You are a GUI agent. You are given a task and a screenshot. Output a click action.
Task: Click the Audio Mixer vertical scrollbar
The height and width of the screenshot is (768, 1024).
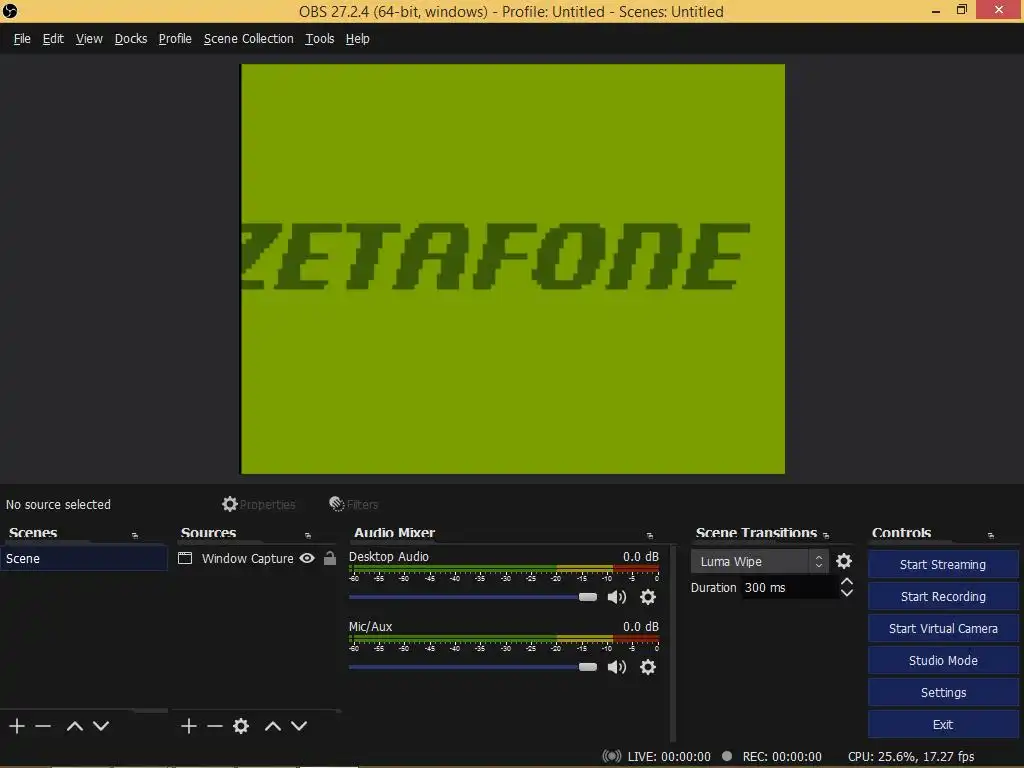tap(673, 643)
